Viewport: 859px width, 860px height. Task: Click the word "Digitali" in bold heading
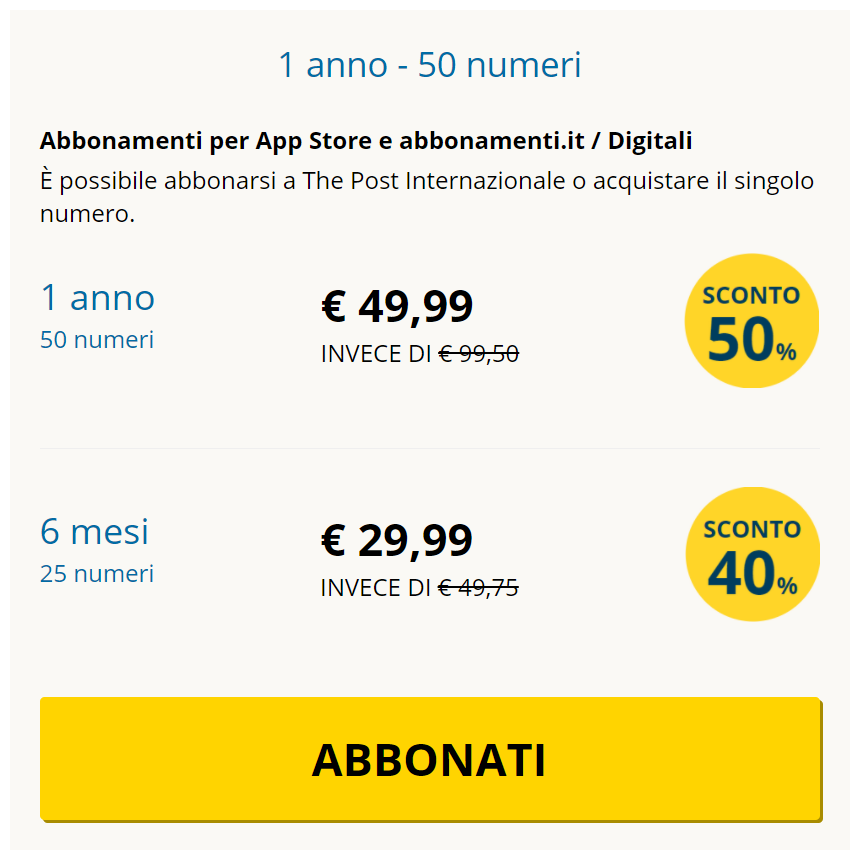[x=650, y=142]
